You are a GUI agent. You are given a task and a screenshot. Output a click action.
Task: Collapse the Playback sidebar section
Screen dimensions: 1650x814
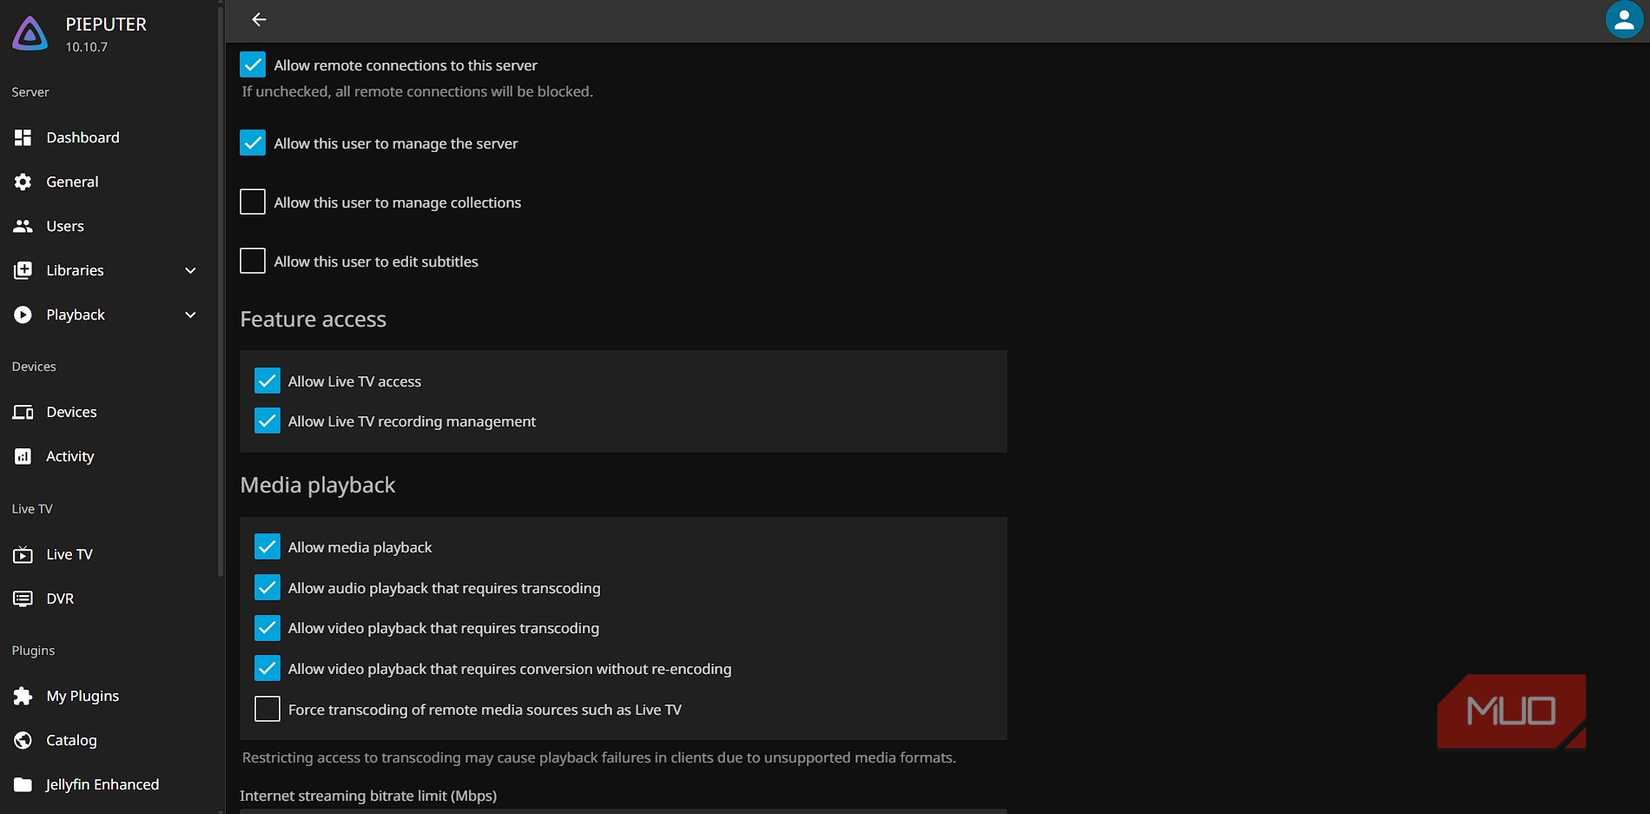(x=190, y=314)
